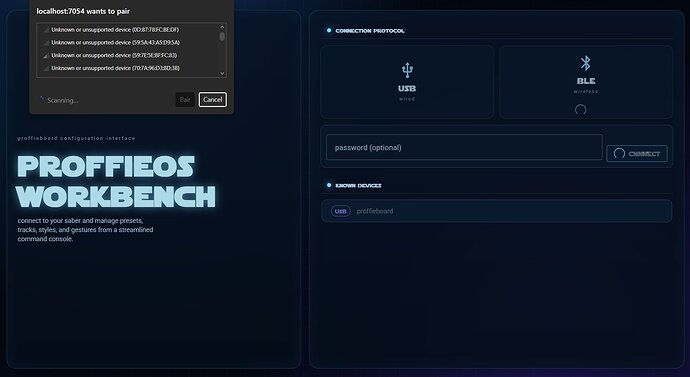The image size is (690, 377).
Task: Click the 'localhost:7054 wants to pair' title
Action: point(83,11)
